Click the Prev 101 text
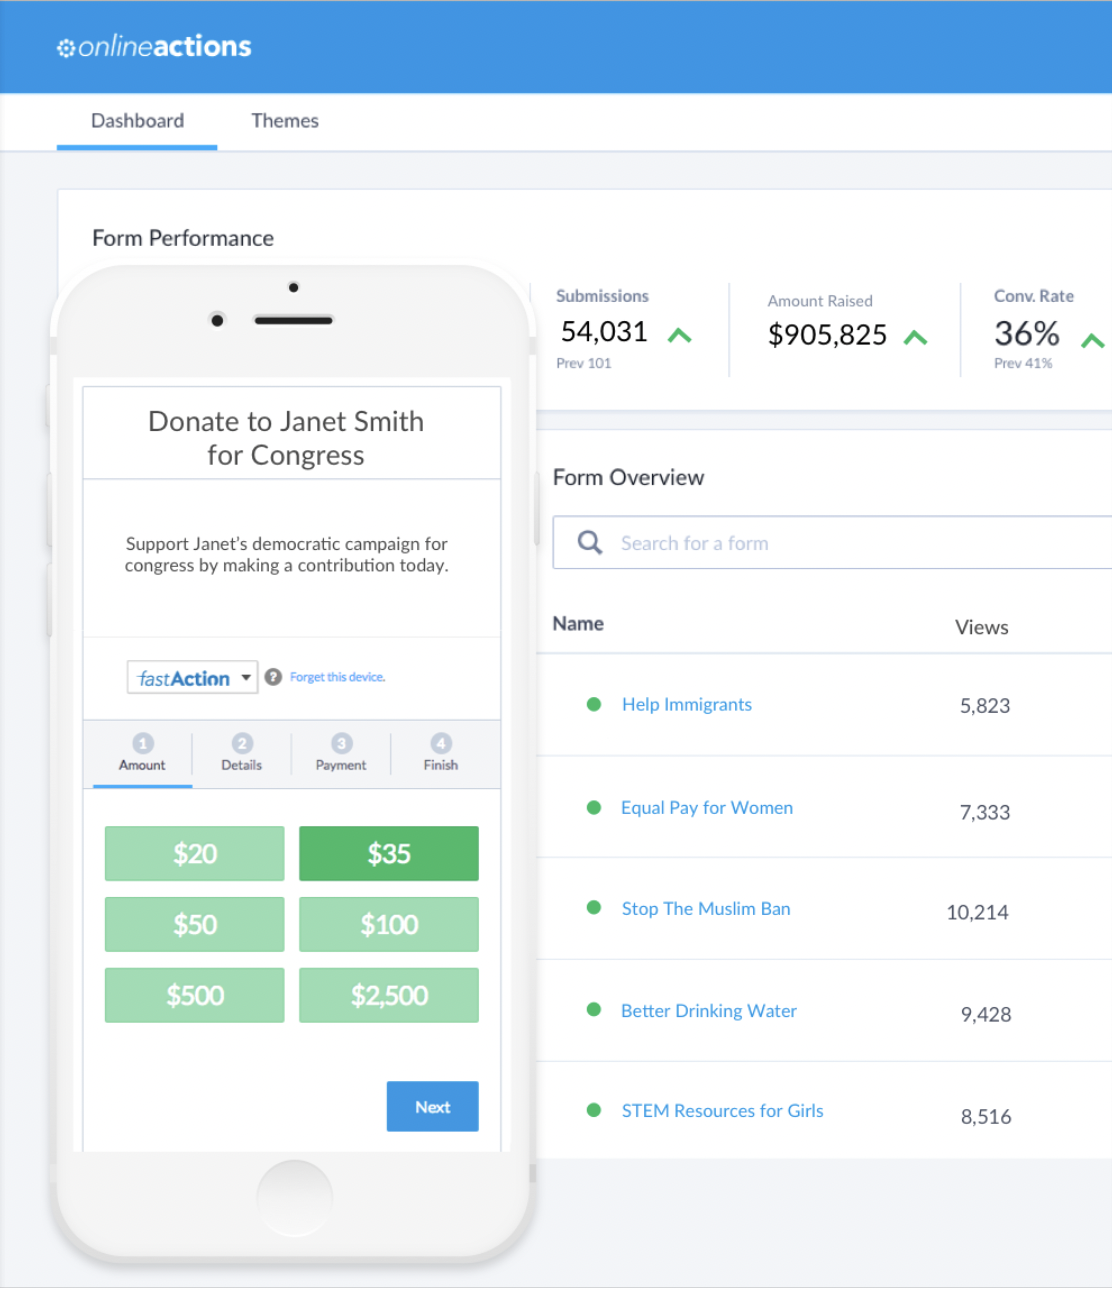1112x1290 pixels. point(584,363)
